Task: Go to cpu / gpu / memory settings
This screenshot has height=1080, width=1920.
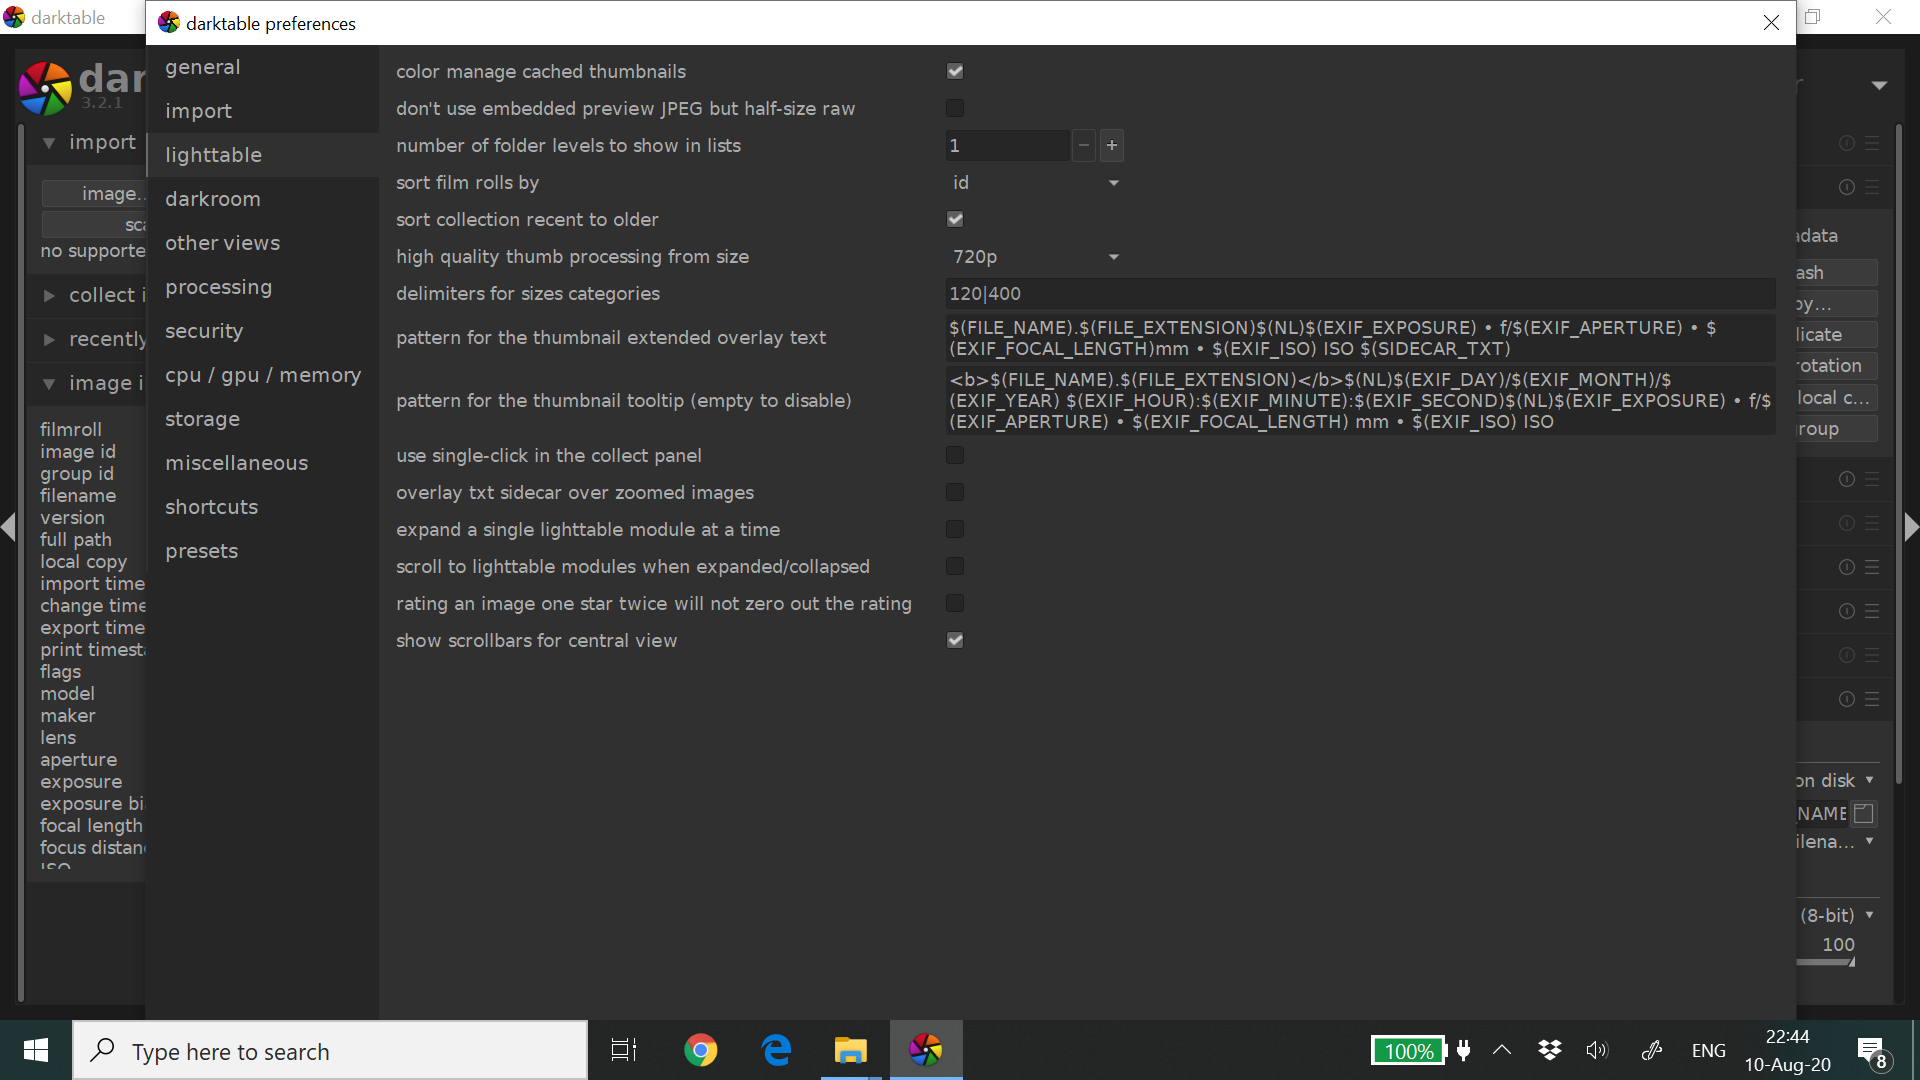Action: tap(263, 375)
